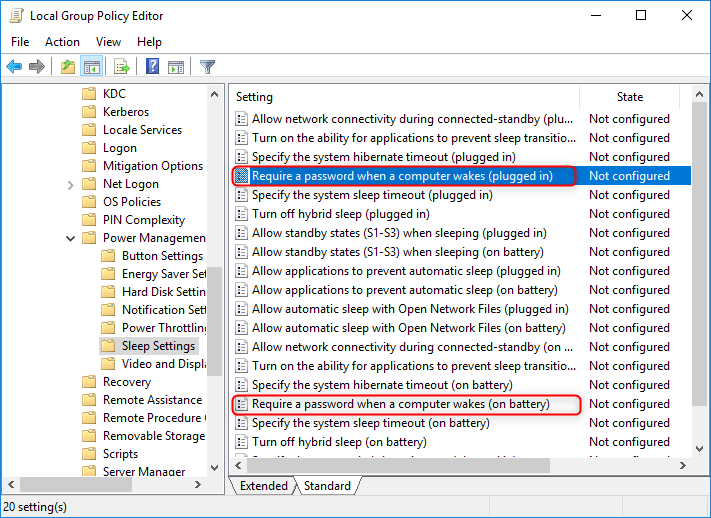Screen dimensions: 711x518
Task: Click the Back arrow in the toolbar
Action: click(x=14, y=67)
